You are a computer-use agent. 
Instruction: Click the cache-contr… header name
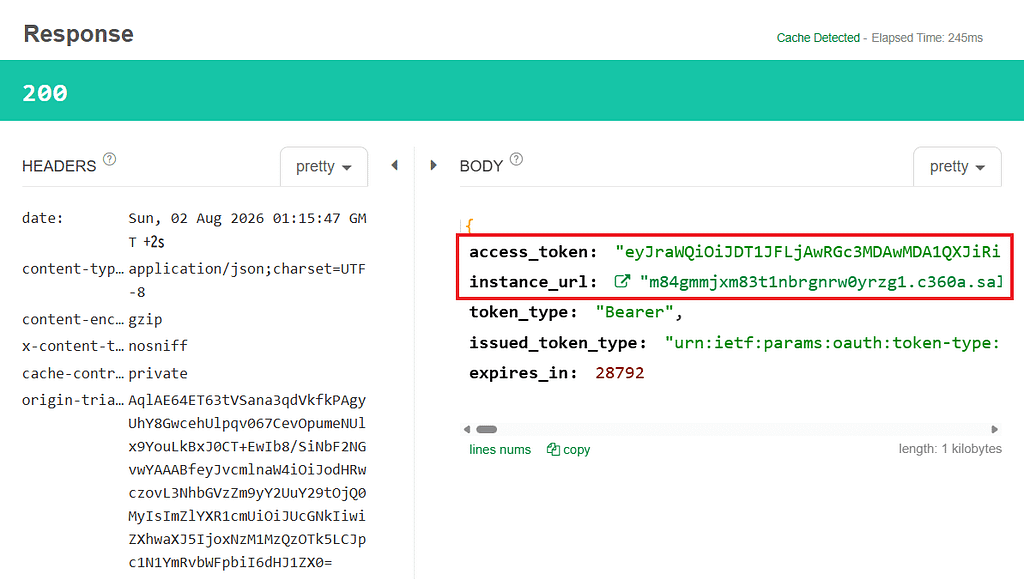72,373
